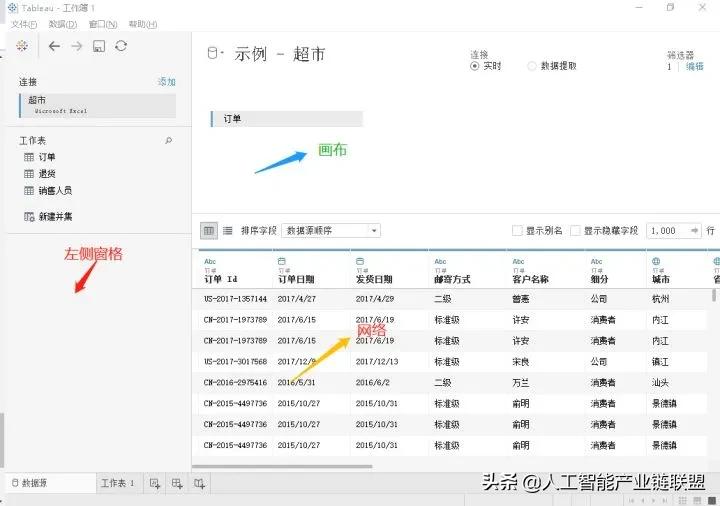Viewport: 720px width, 506px height.
Task: Click the table icon next to 退货
Action: coord(29,174)
